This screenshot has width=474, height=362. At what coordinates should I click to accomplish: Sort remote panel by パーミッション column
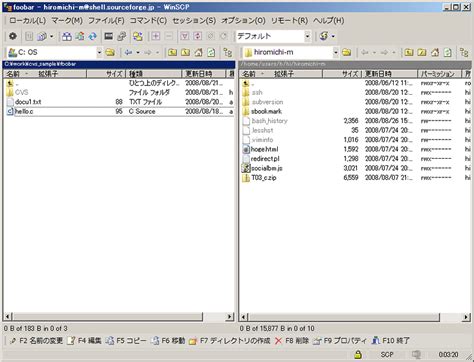click(x=439, y=74)
